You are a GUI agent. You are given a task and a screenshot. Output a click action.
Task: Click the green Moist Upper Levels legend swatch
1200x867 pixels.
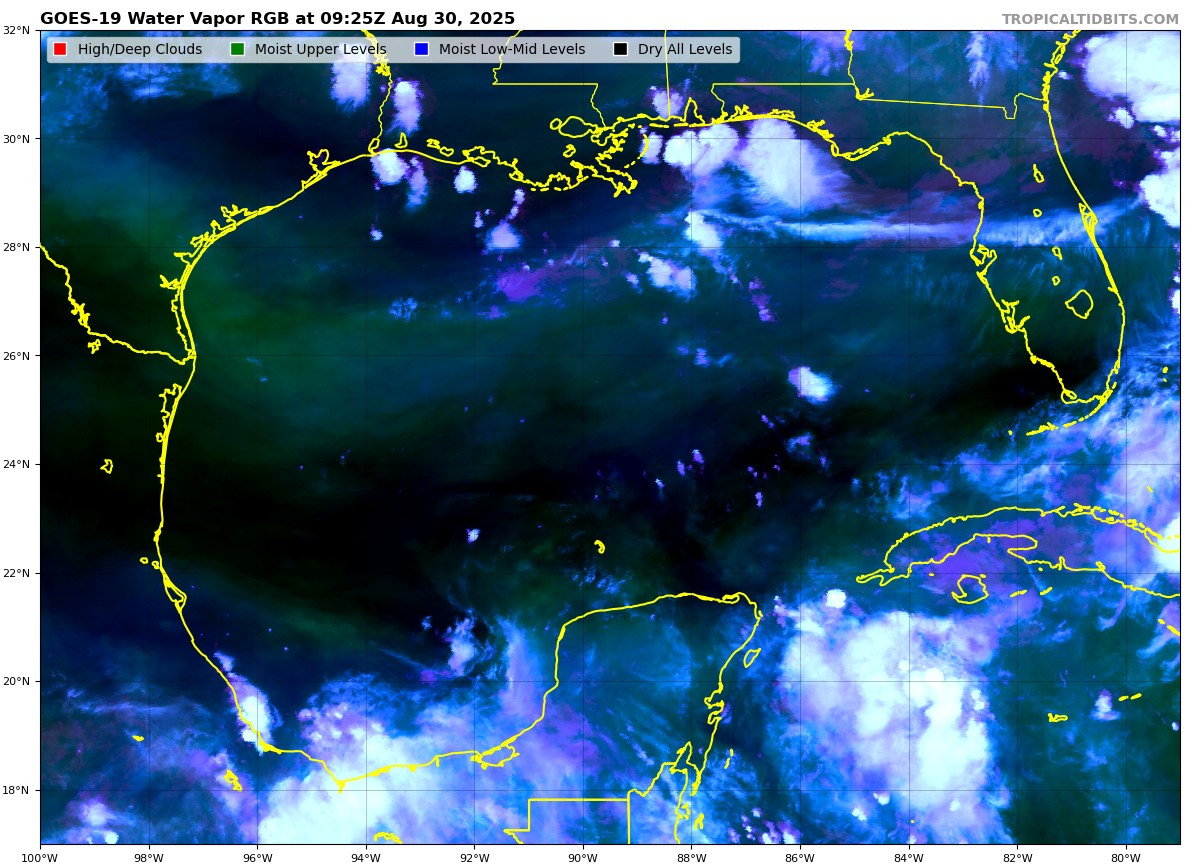237,49
